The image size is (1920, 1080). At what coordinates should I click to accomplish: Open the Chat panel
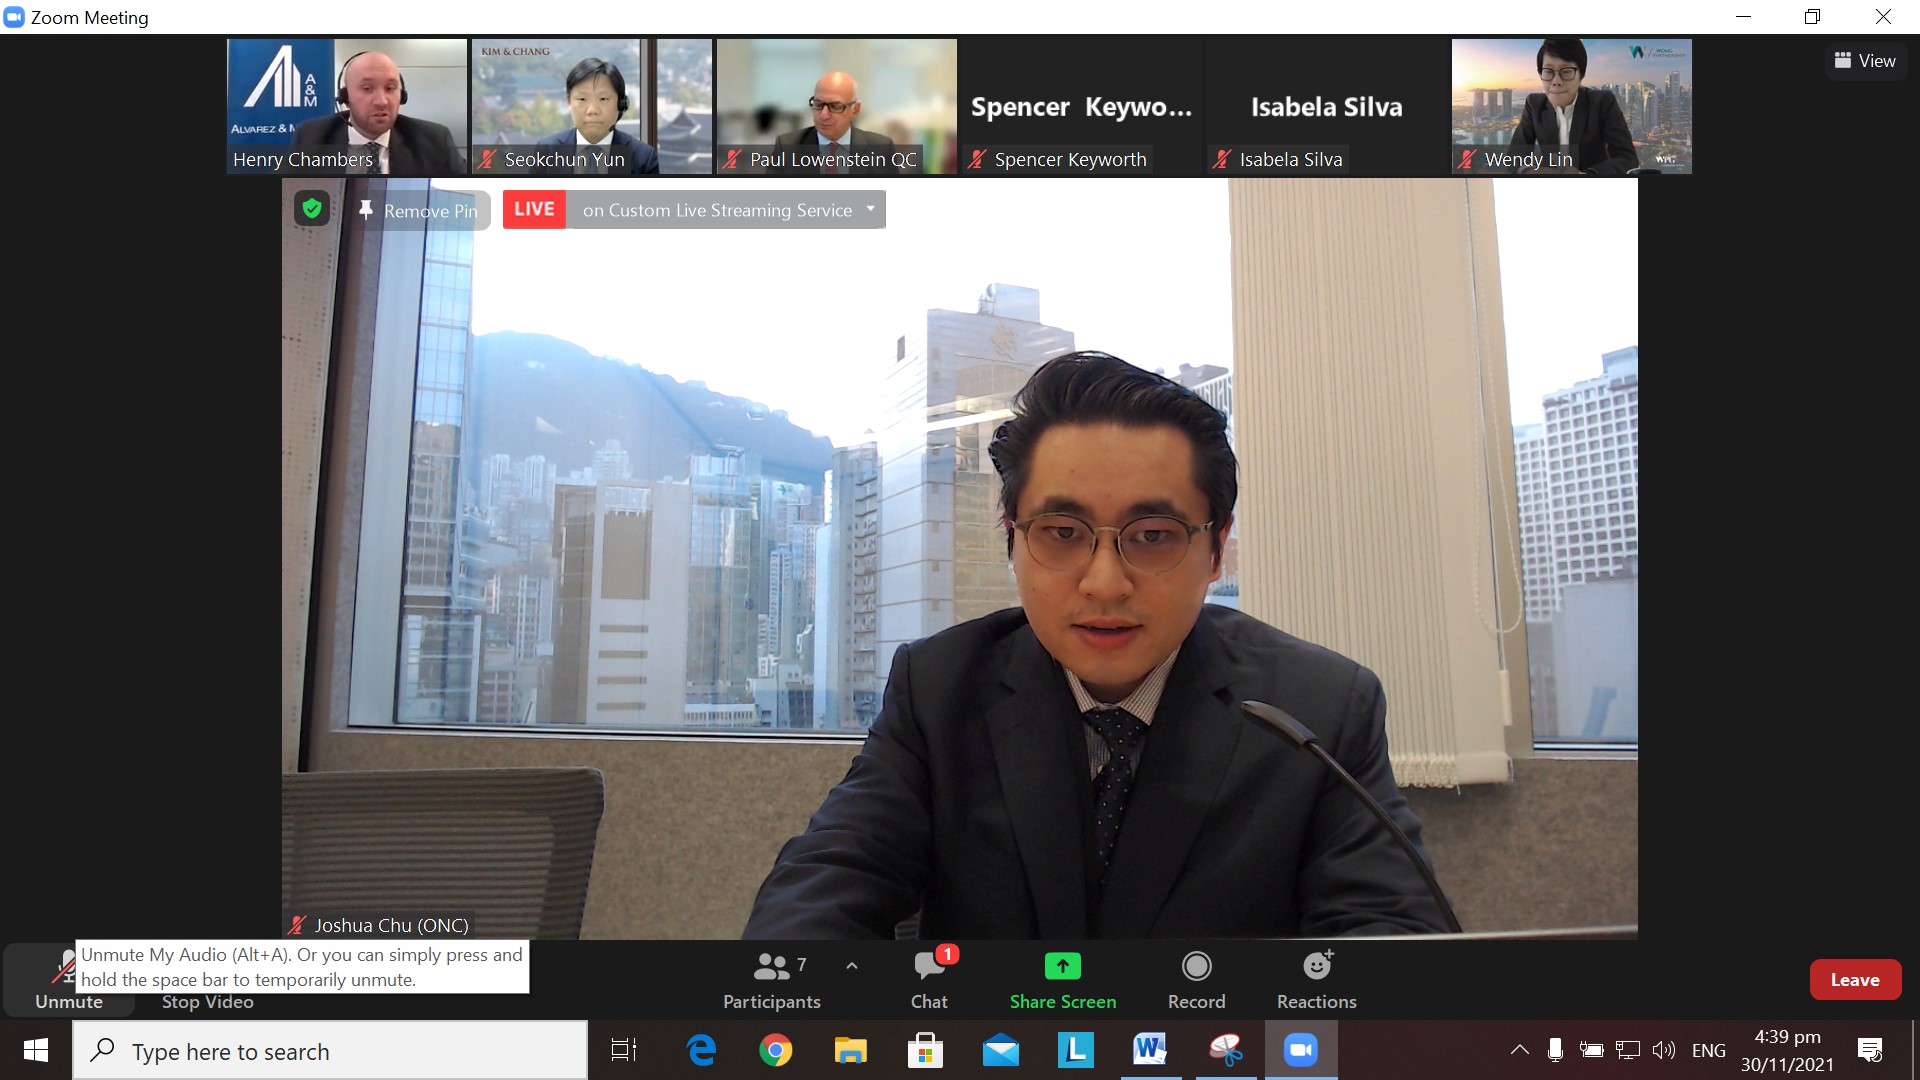929,980
